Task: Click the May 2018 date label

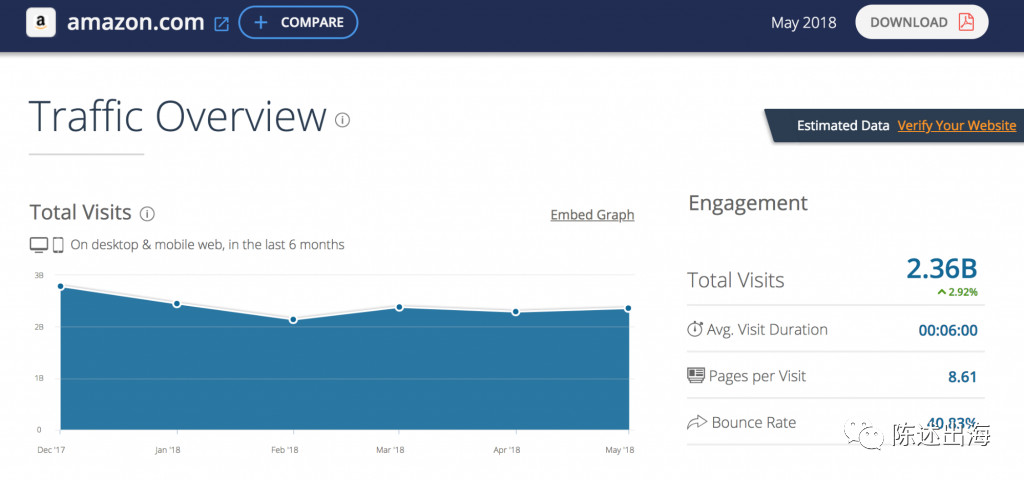Action: click(804, 22)
